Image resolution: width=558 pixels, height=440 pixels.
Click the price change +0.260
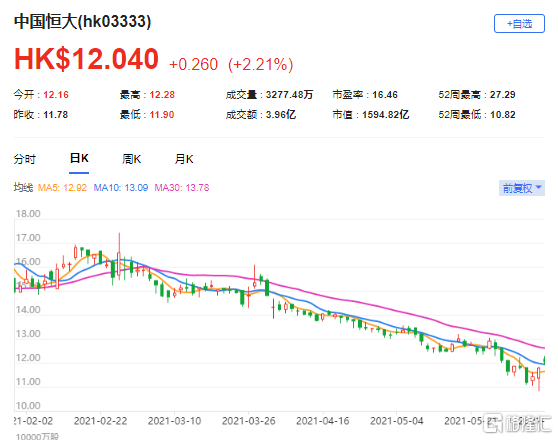pos(193,64)
